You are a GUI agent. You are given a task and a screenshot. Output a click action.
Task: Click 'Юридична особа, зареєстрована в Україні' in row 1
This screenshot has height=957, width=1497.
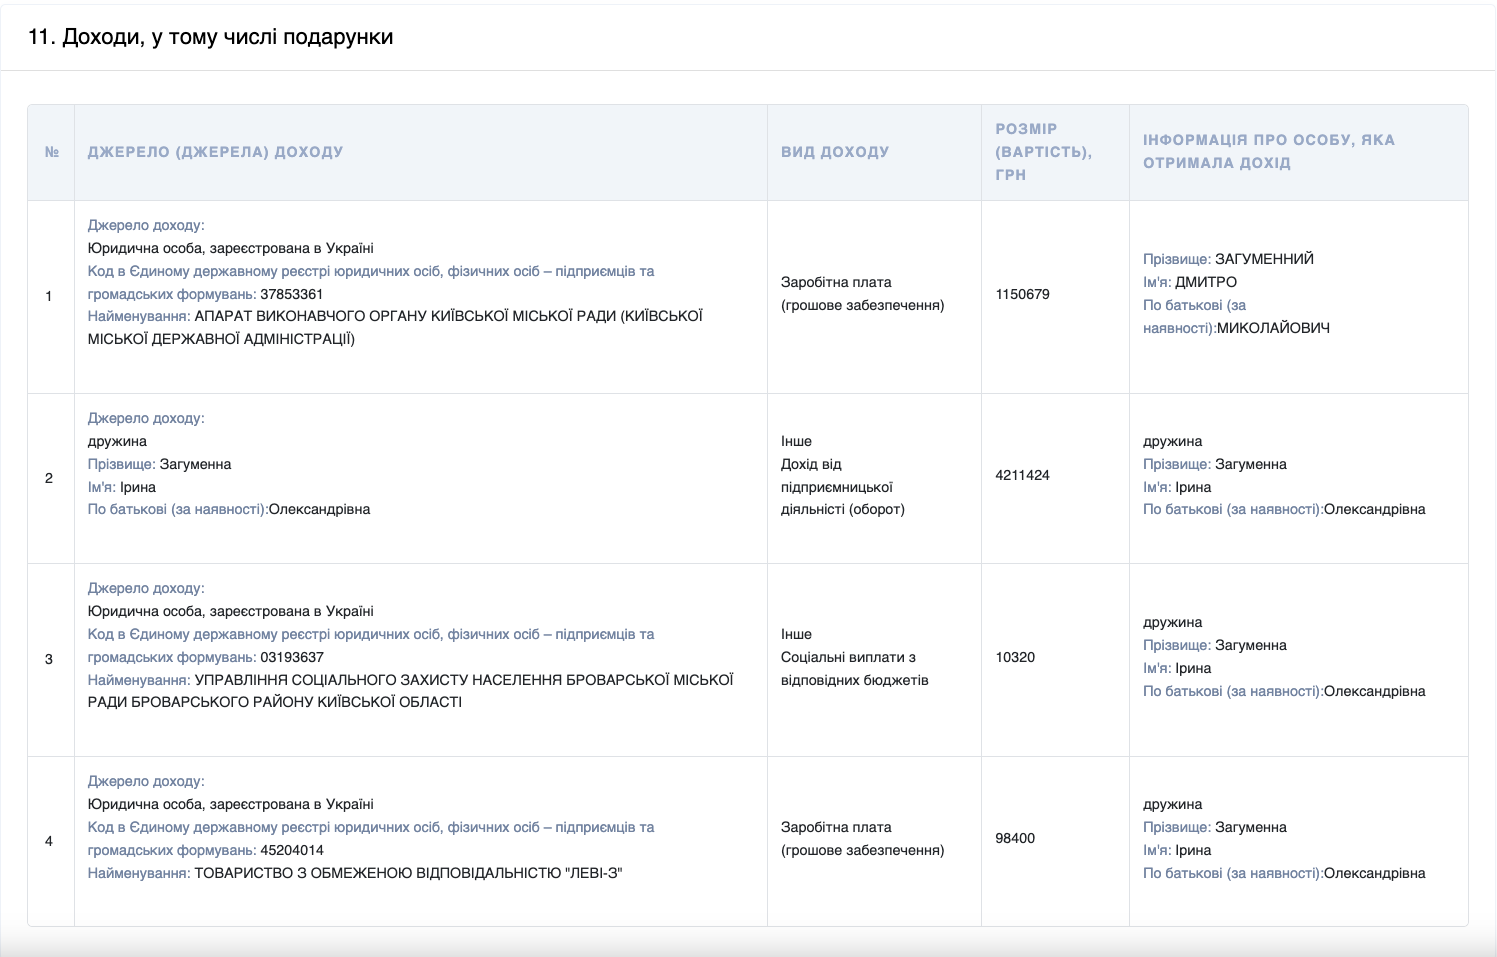231,248
